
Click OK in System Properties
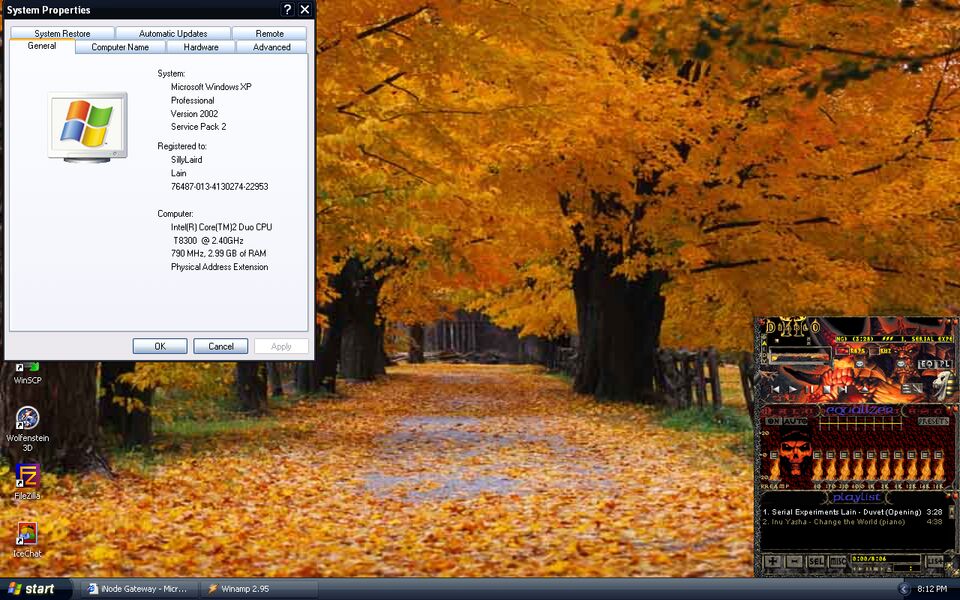[x=160, y=346]
